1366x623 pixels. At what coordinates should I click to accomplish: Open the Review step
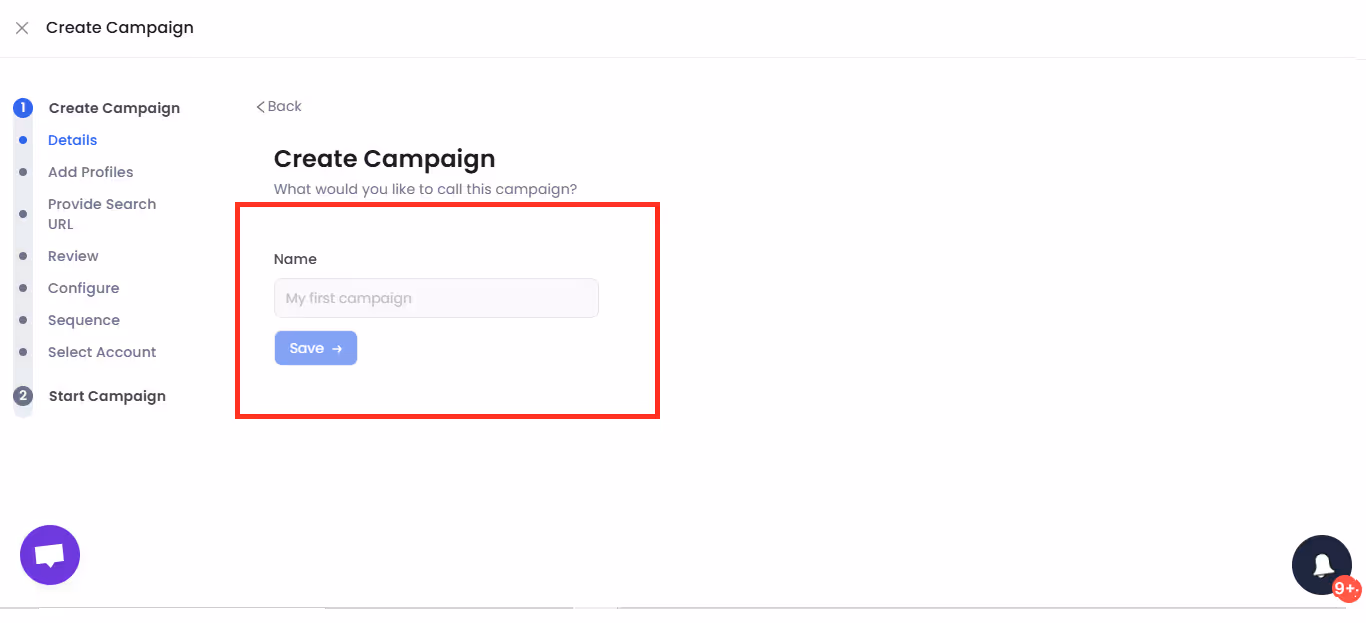coord(72,256)
